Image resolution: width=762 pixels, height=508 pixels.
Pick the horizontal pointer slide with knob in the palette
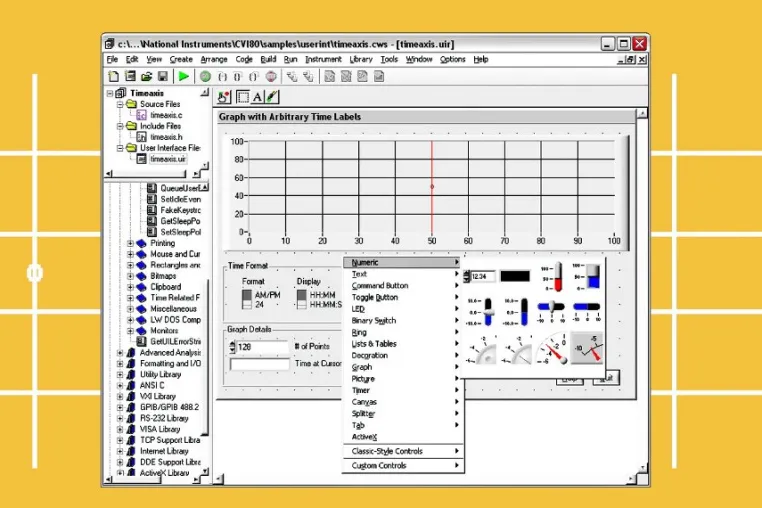tap(552, 312)
